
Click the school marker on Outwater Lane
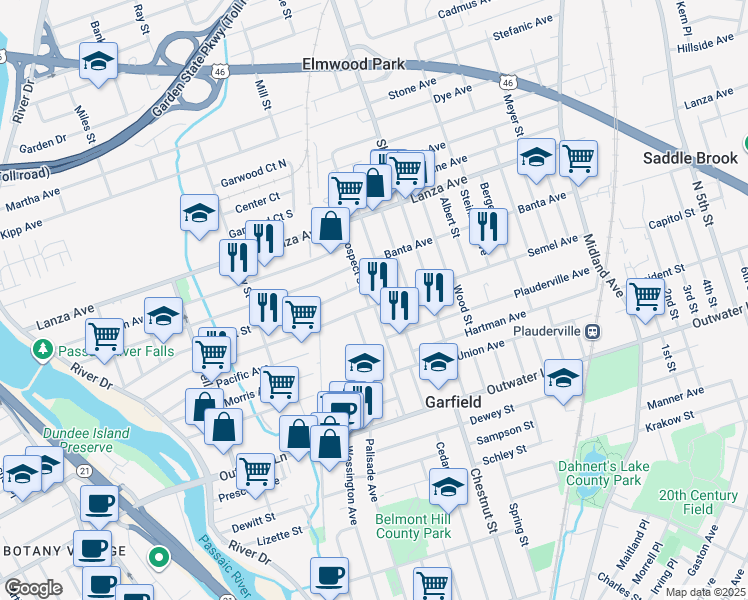tap(563, 380)
